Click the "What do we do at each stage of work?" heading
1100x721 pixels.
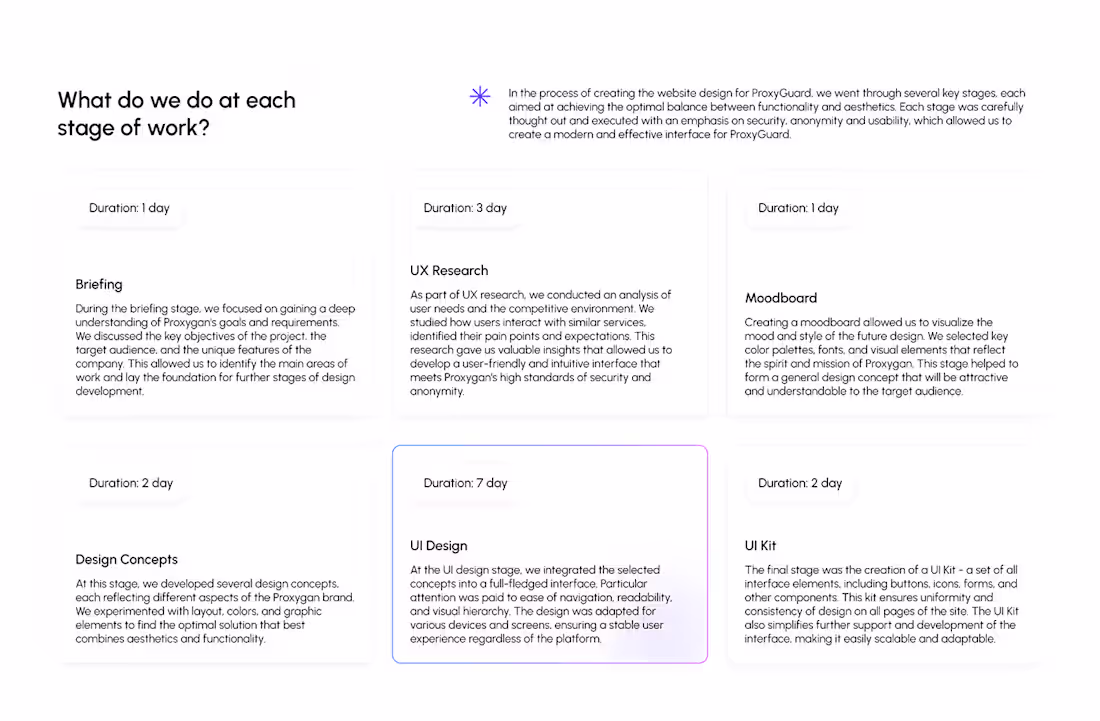(177, 114)
